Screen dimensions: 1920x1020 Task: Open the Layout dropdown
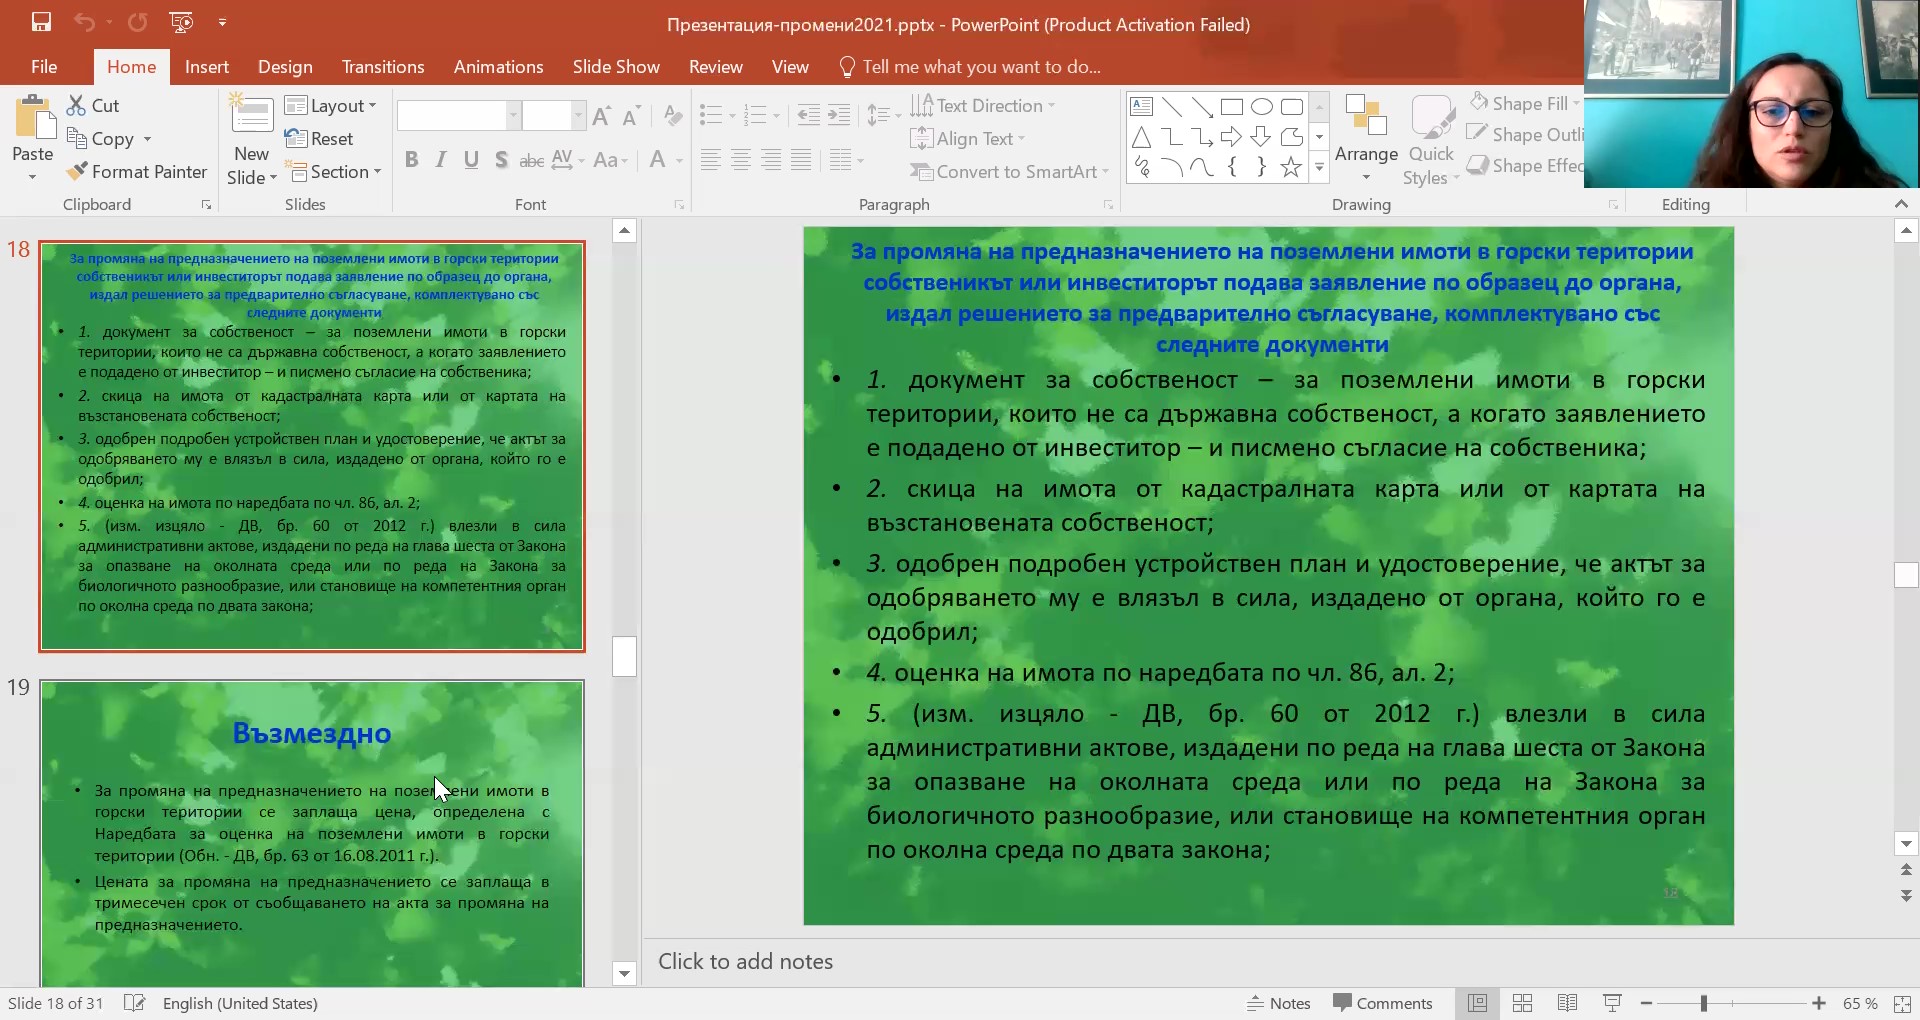click(331, 106)
